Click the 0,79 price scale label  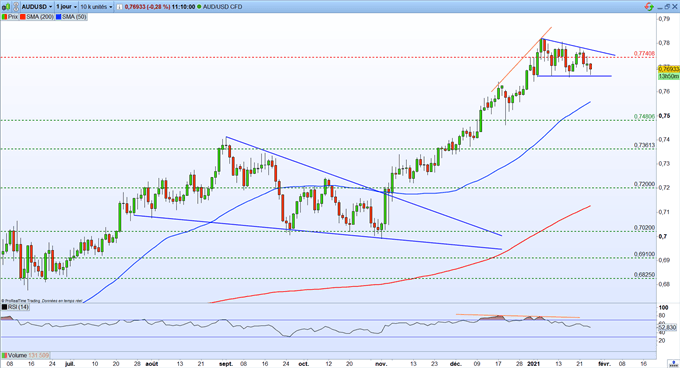664,19
